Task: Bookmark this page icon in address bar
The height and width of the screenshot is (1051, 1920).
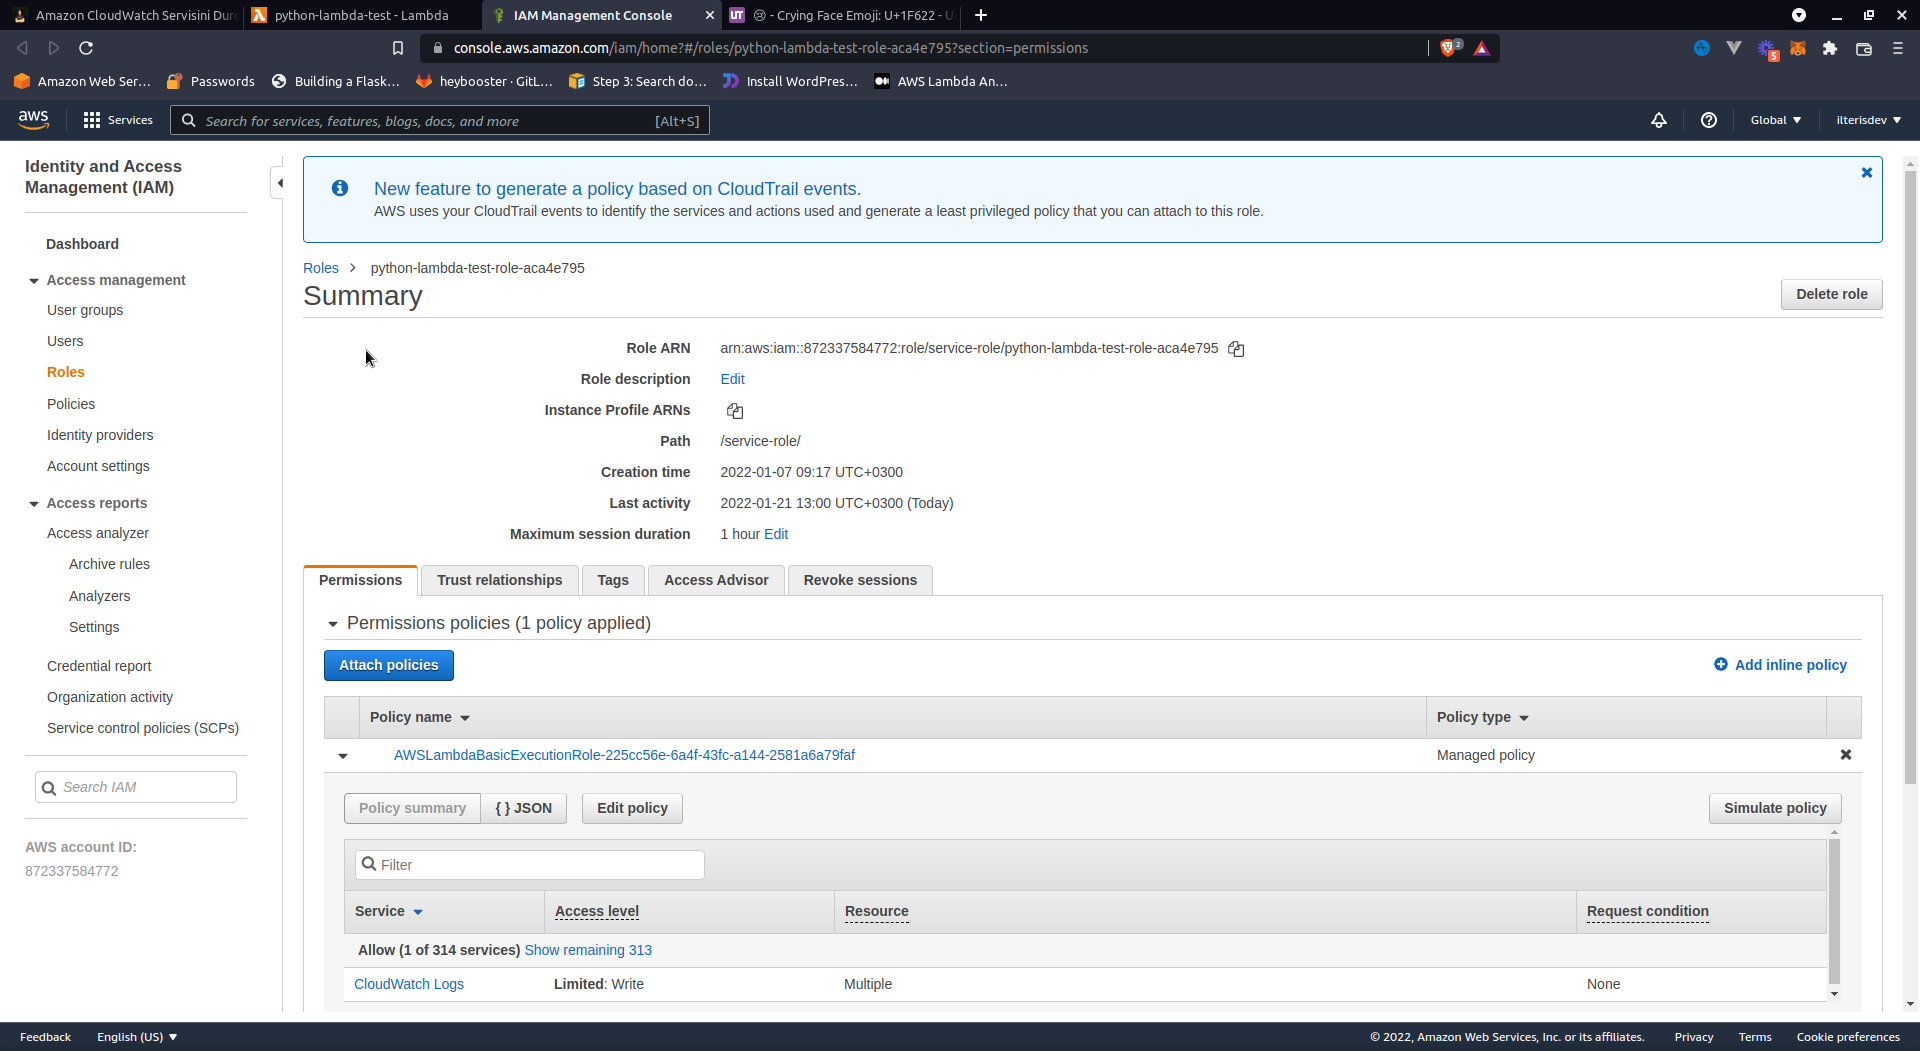Action: tap(398, 48)
